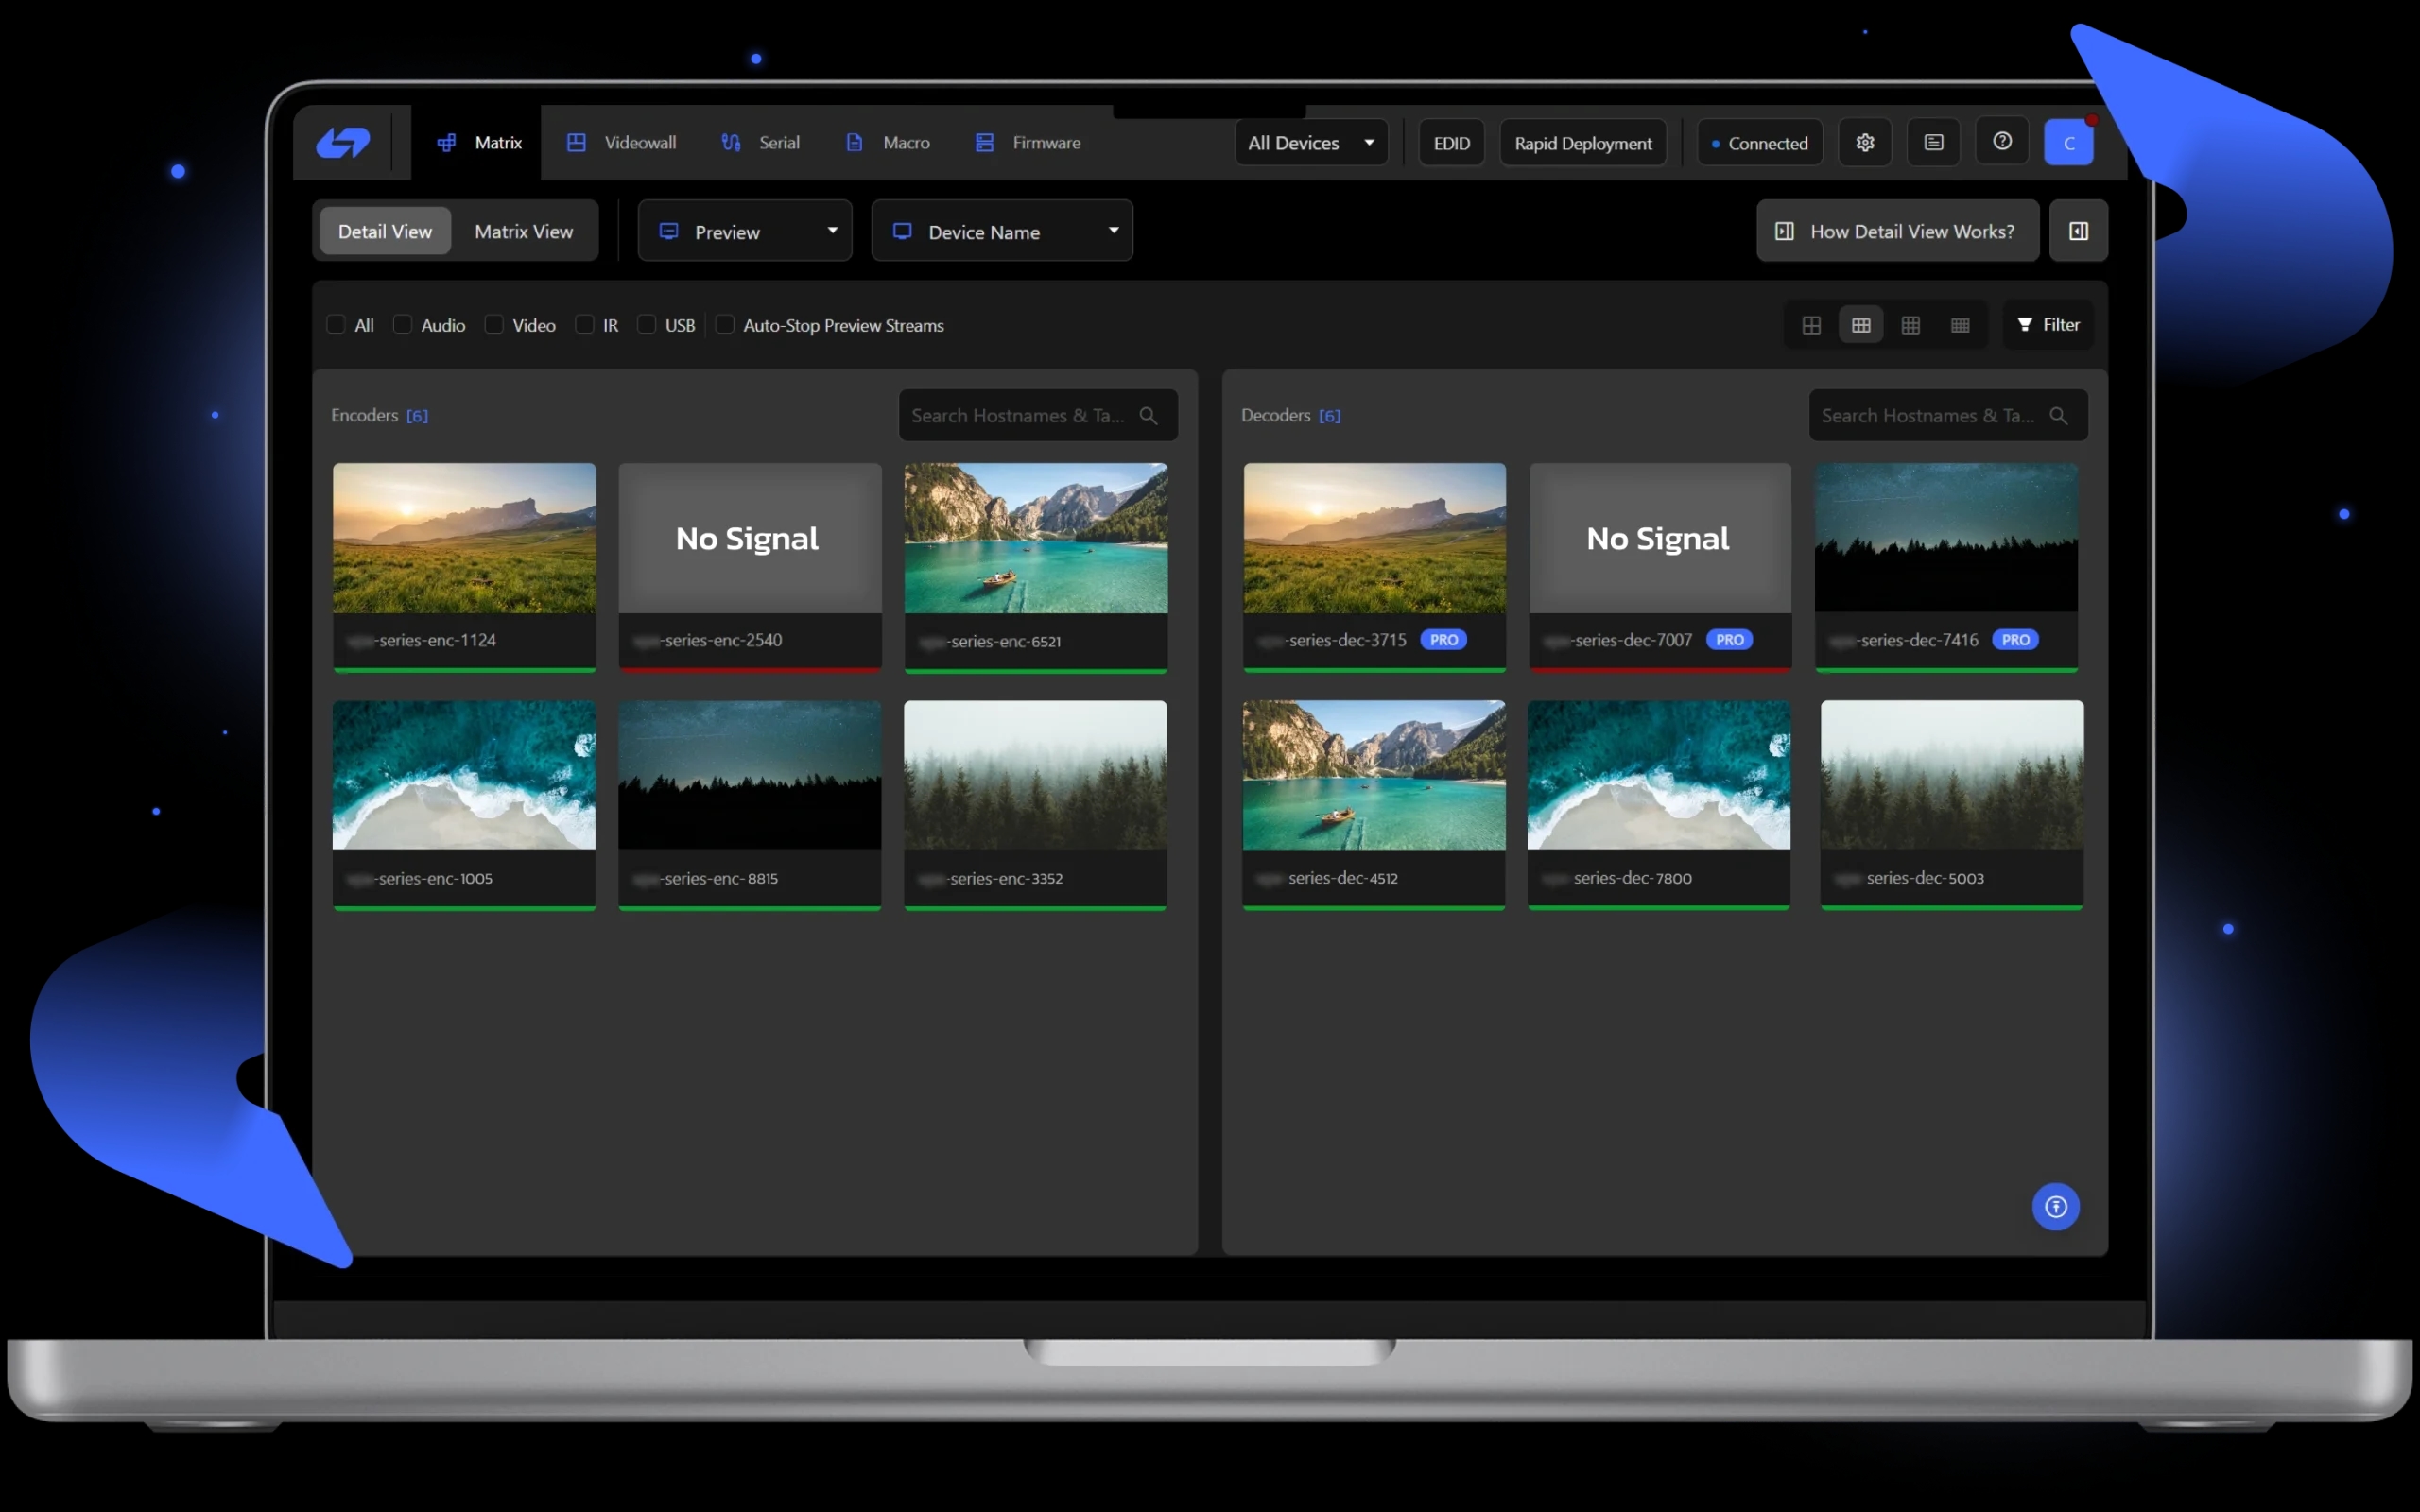This screenshot has height=1512, width=2420.
Task: Switch to the Videowall tab
Action: click(x=621, y=143)
